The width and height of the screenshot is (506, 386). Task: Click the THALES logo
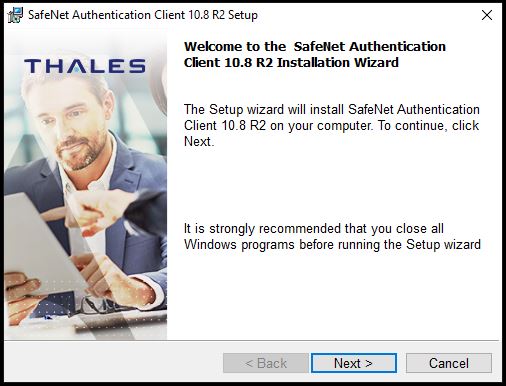point(85,66)
